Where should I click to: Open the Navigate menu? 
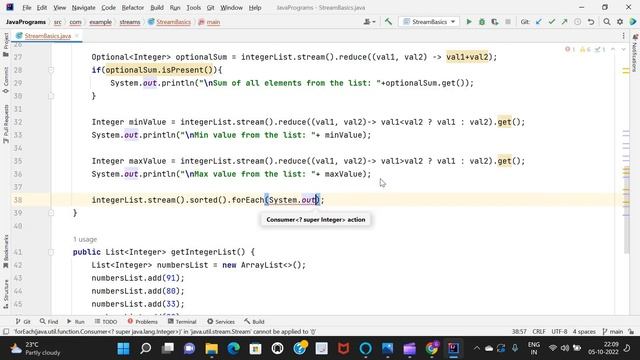coord(83,7)
